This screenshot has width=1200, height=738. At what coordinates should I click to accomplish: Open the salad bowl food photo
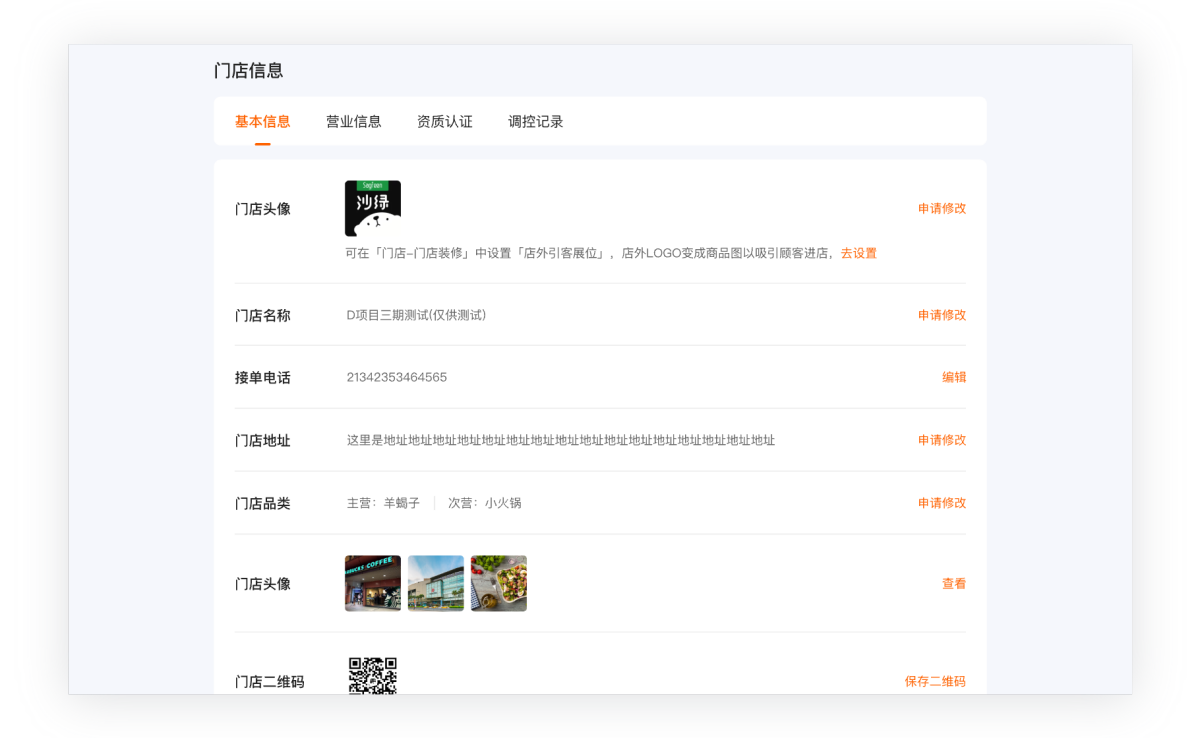click(x=499, y=583)
